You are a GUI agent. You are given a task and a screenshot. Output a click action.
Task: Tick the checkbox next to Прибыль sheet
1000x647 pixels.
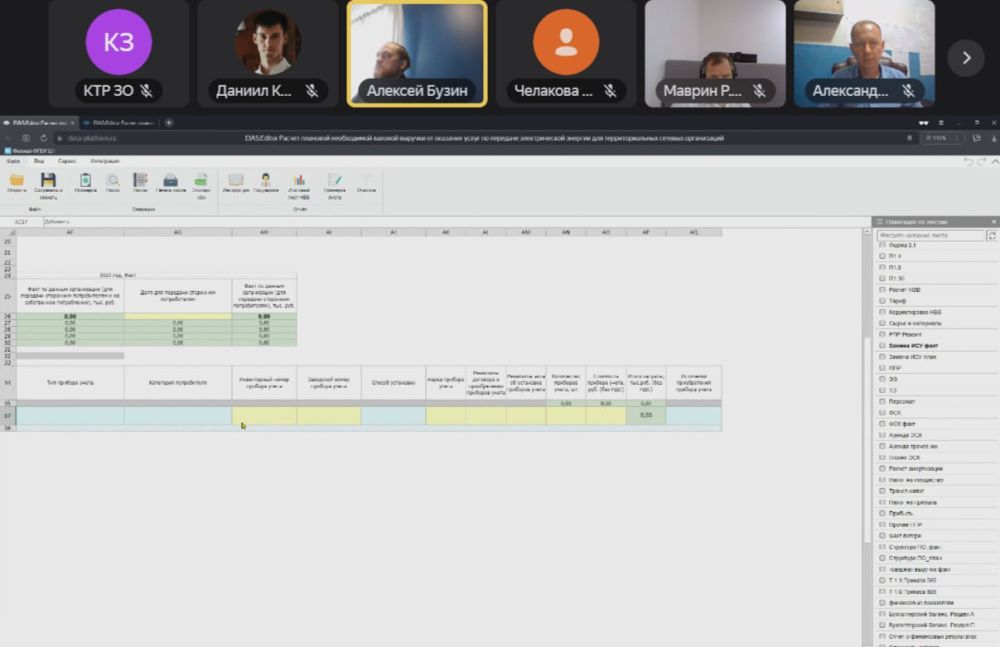pos(881,513)
